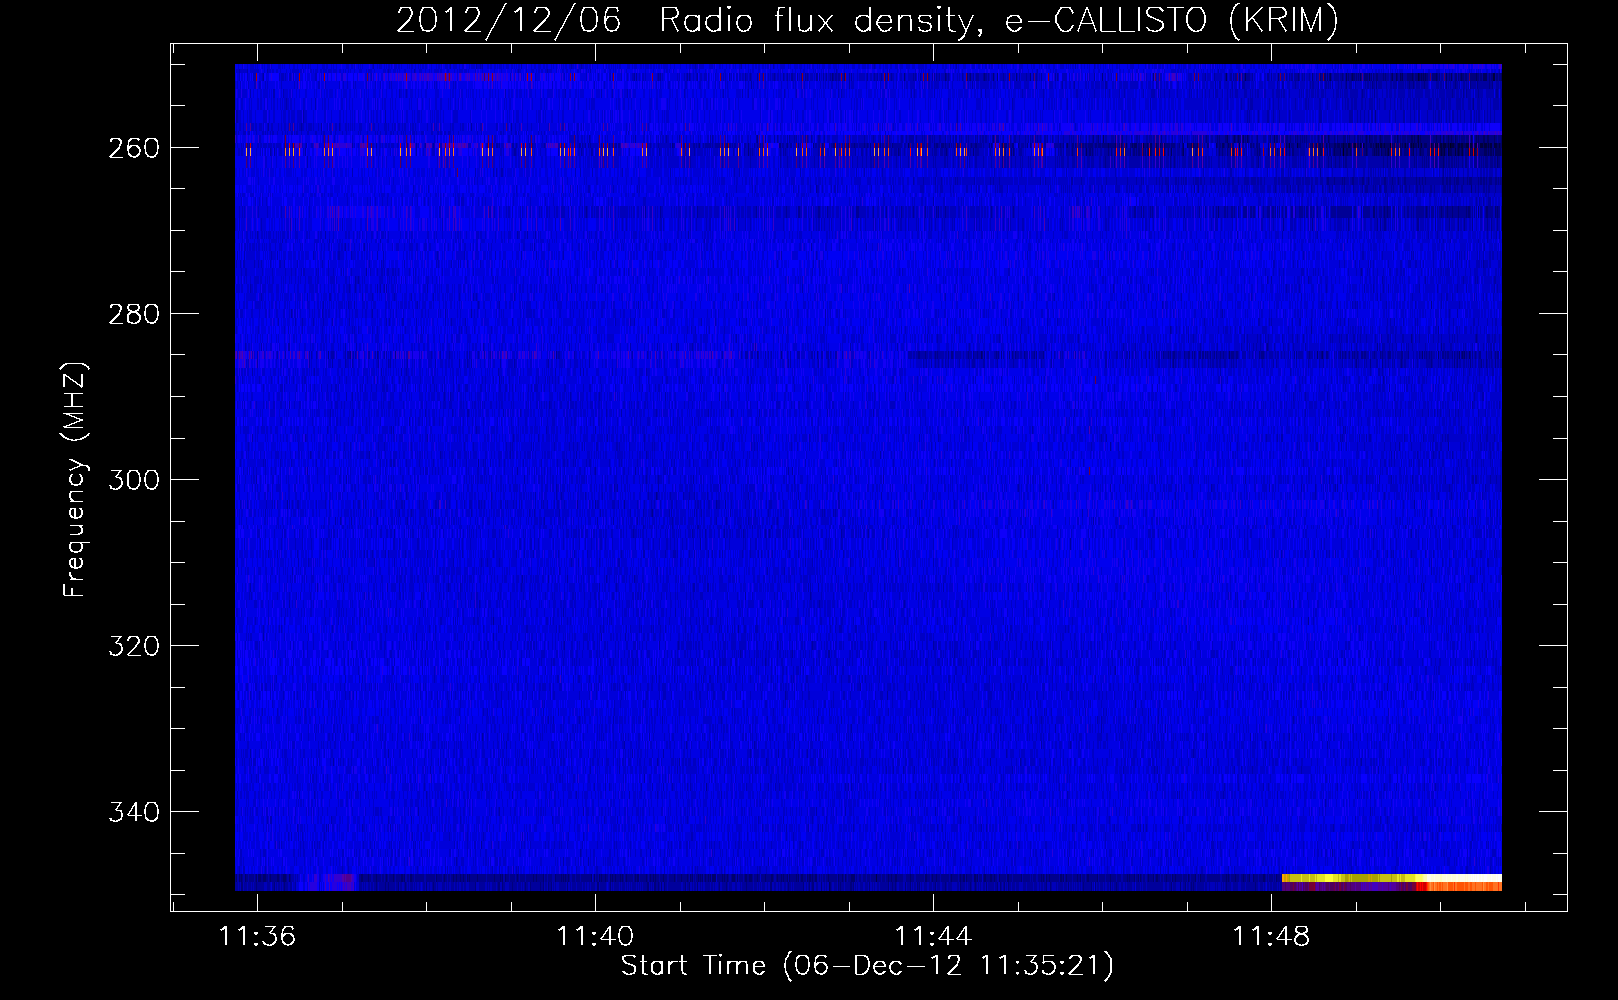Click the 320 frequency tick label
The image size is (1618, 1000).
[133, 646]
